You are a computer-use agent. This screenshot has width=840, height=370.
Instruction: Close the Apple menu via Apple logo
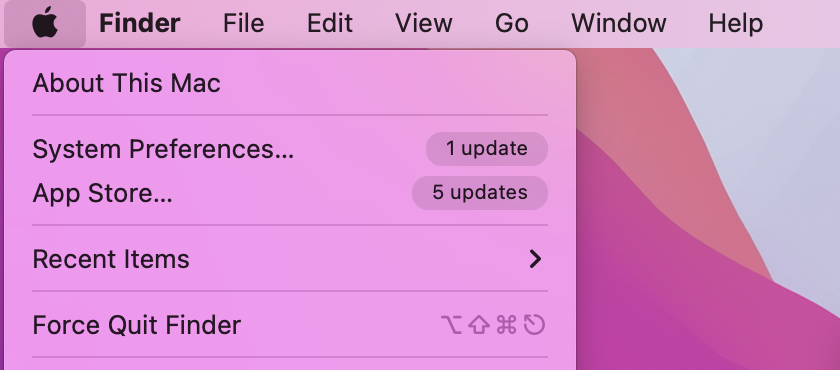click(x=45, y=24)
